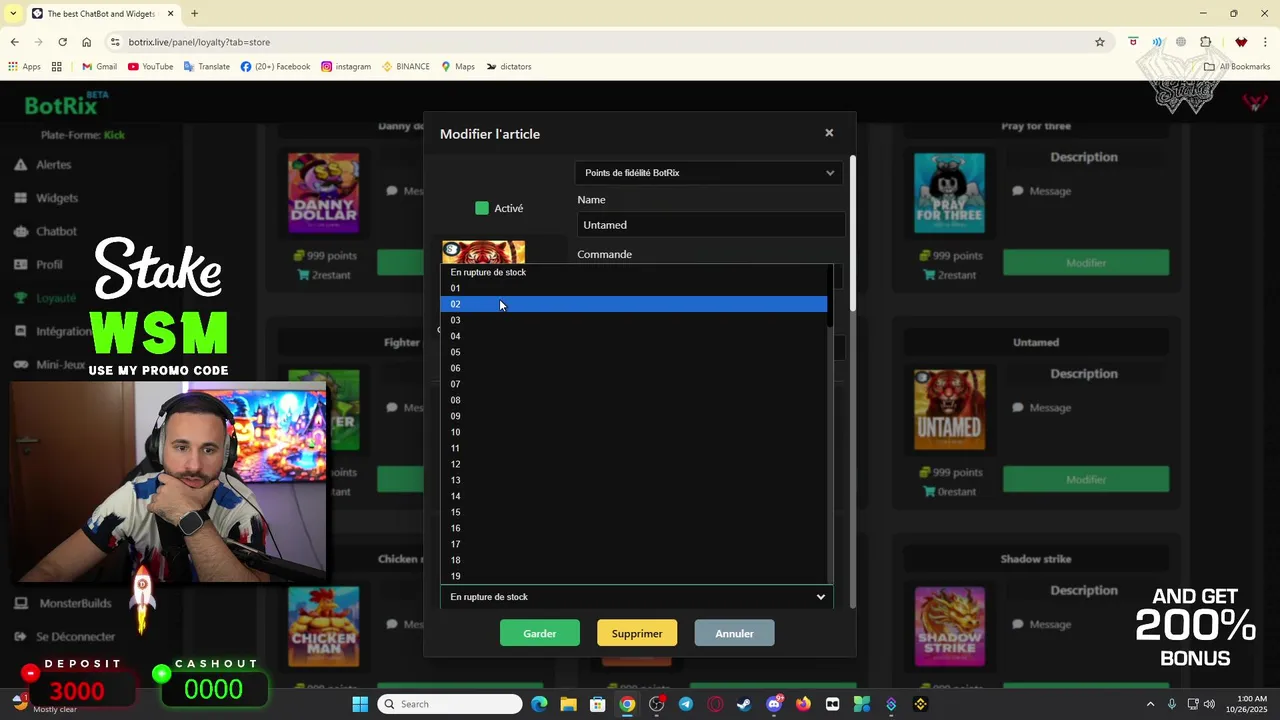Select 'En rupture de stock' list option
The height and width of the screenshot is (720, 1280).
click(634, 272)
